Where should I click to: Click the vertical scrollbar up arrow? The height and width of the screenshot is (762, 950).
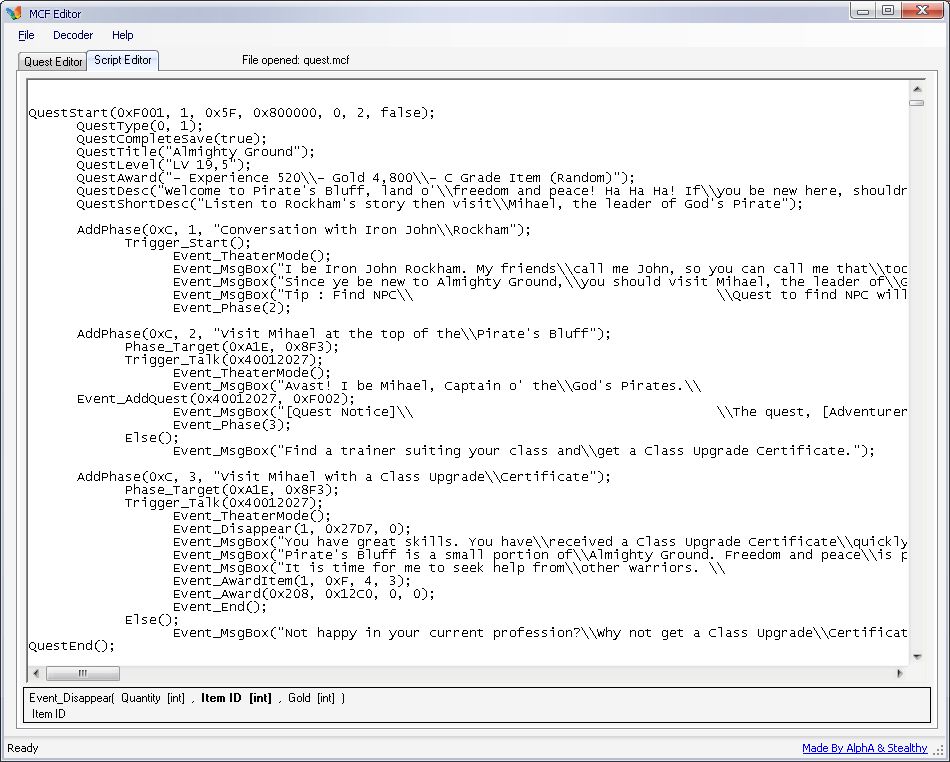916,89
